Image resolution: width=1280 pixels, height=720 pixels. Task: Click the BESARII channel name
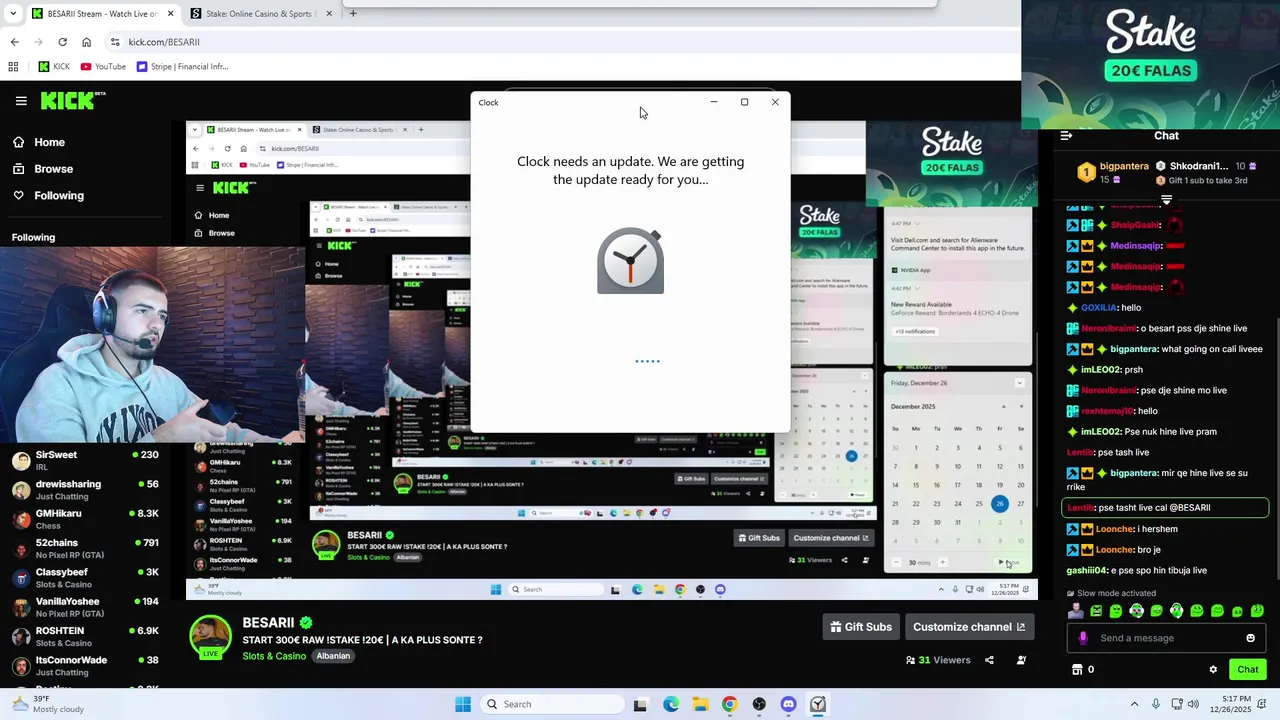tap(268, 623)
